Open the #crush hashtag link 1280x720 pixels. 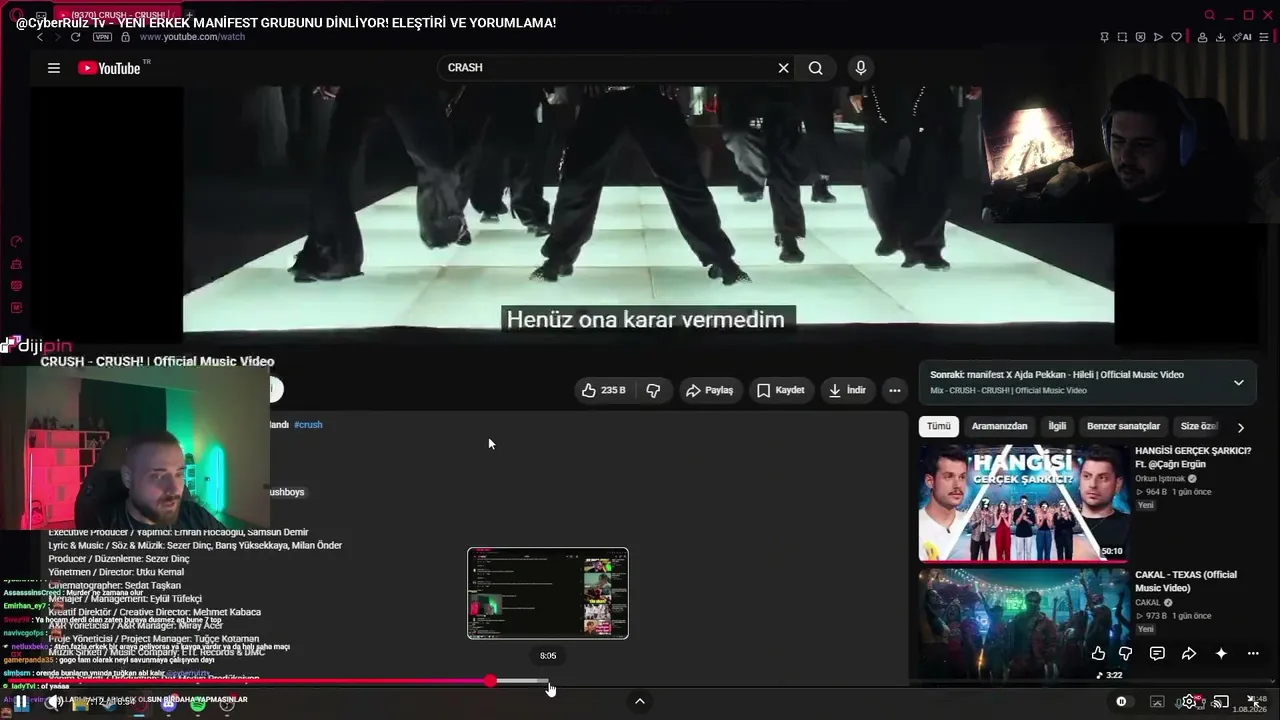(x=308, y=425)
